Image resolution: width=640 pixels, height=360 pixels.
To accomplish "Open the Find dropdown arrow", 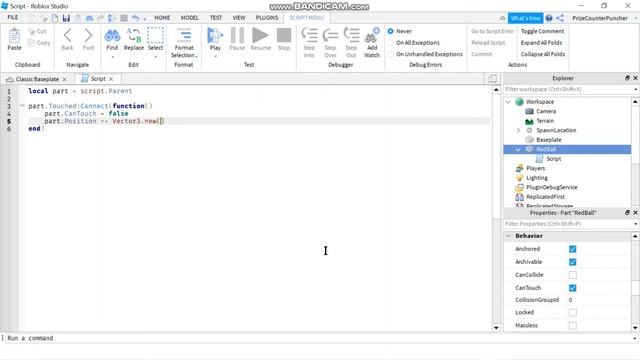I will [x=112, y=57].
